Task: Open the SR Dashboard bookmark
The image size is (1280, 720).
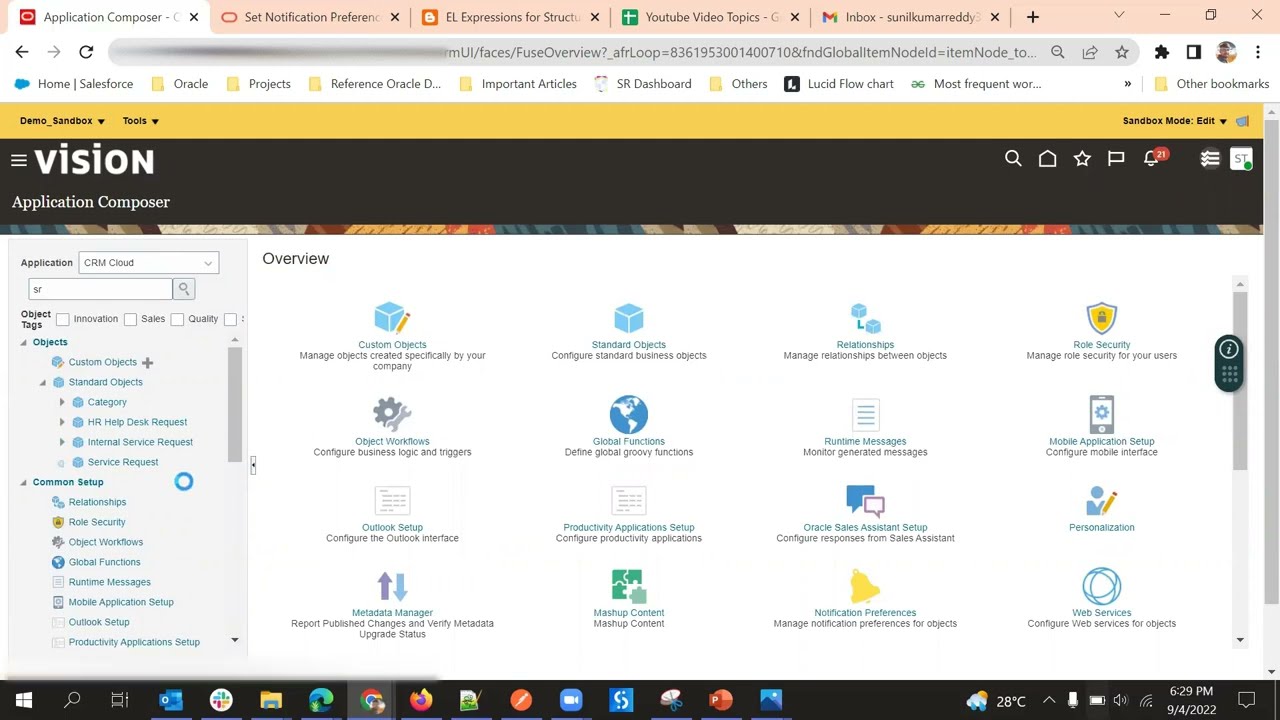Action: [642, 84]
